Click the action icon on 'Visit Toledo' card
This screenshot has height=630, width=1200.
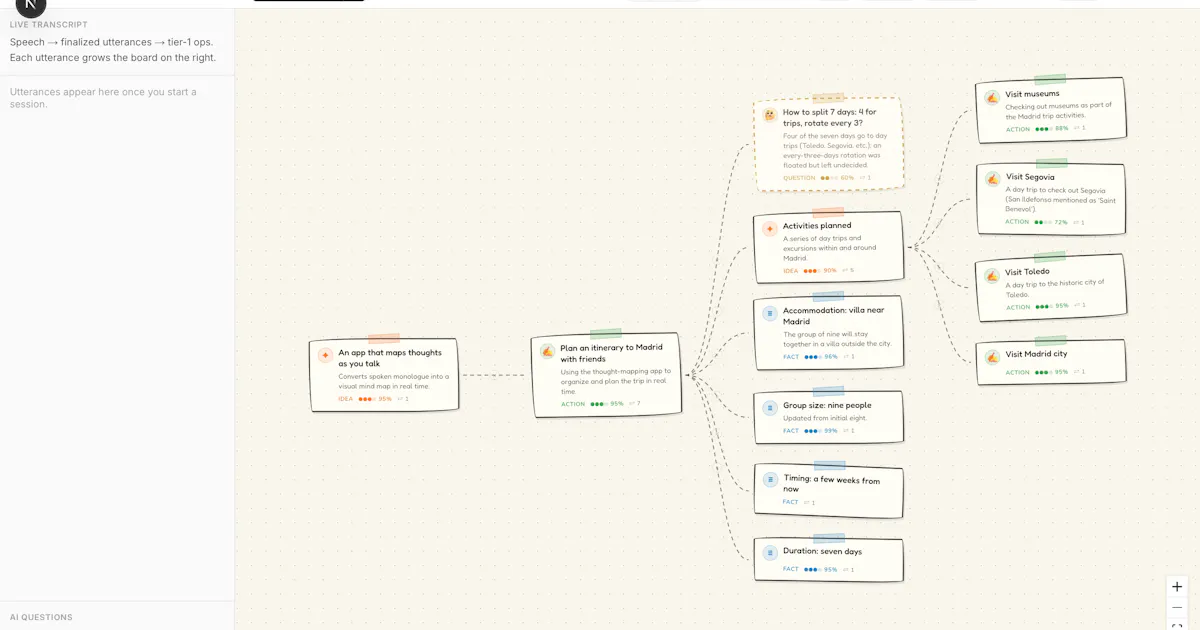coord(992,275)
